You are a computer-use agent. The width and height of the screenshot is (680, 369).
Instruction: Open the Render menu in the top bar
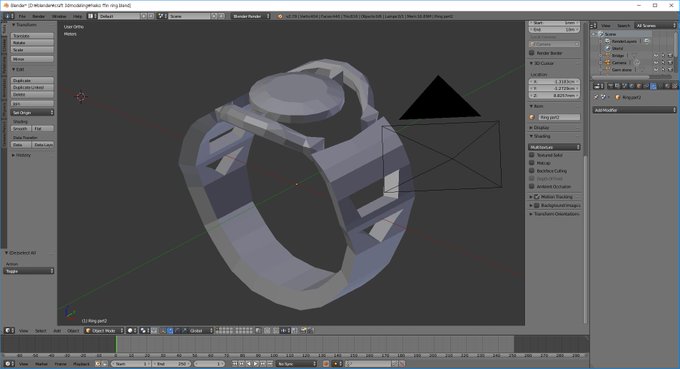(x=39, y=16)
